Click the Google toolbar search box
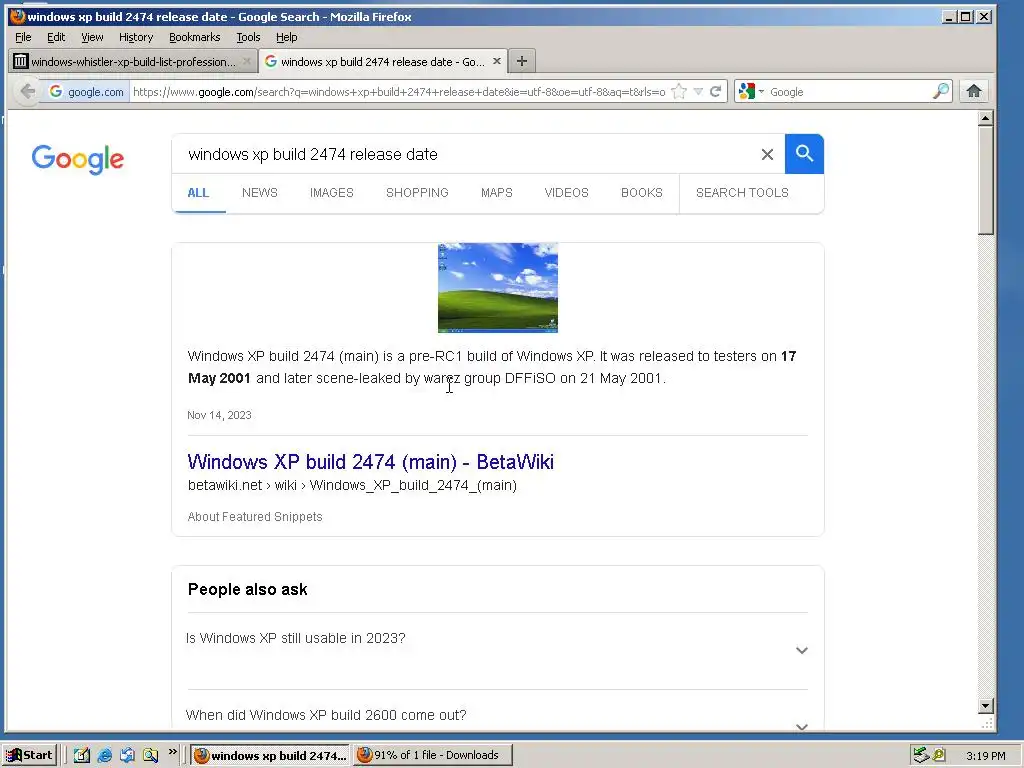Viewport: 1024px width, 768px height. pos(849,91)
